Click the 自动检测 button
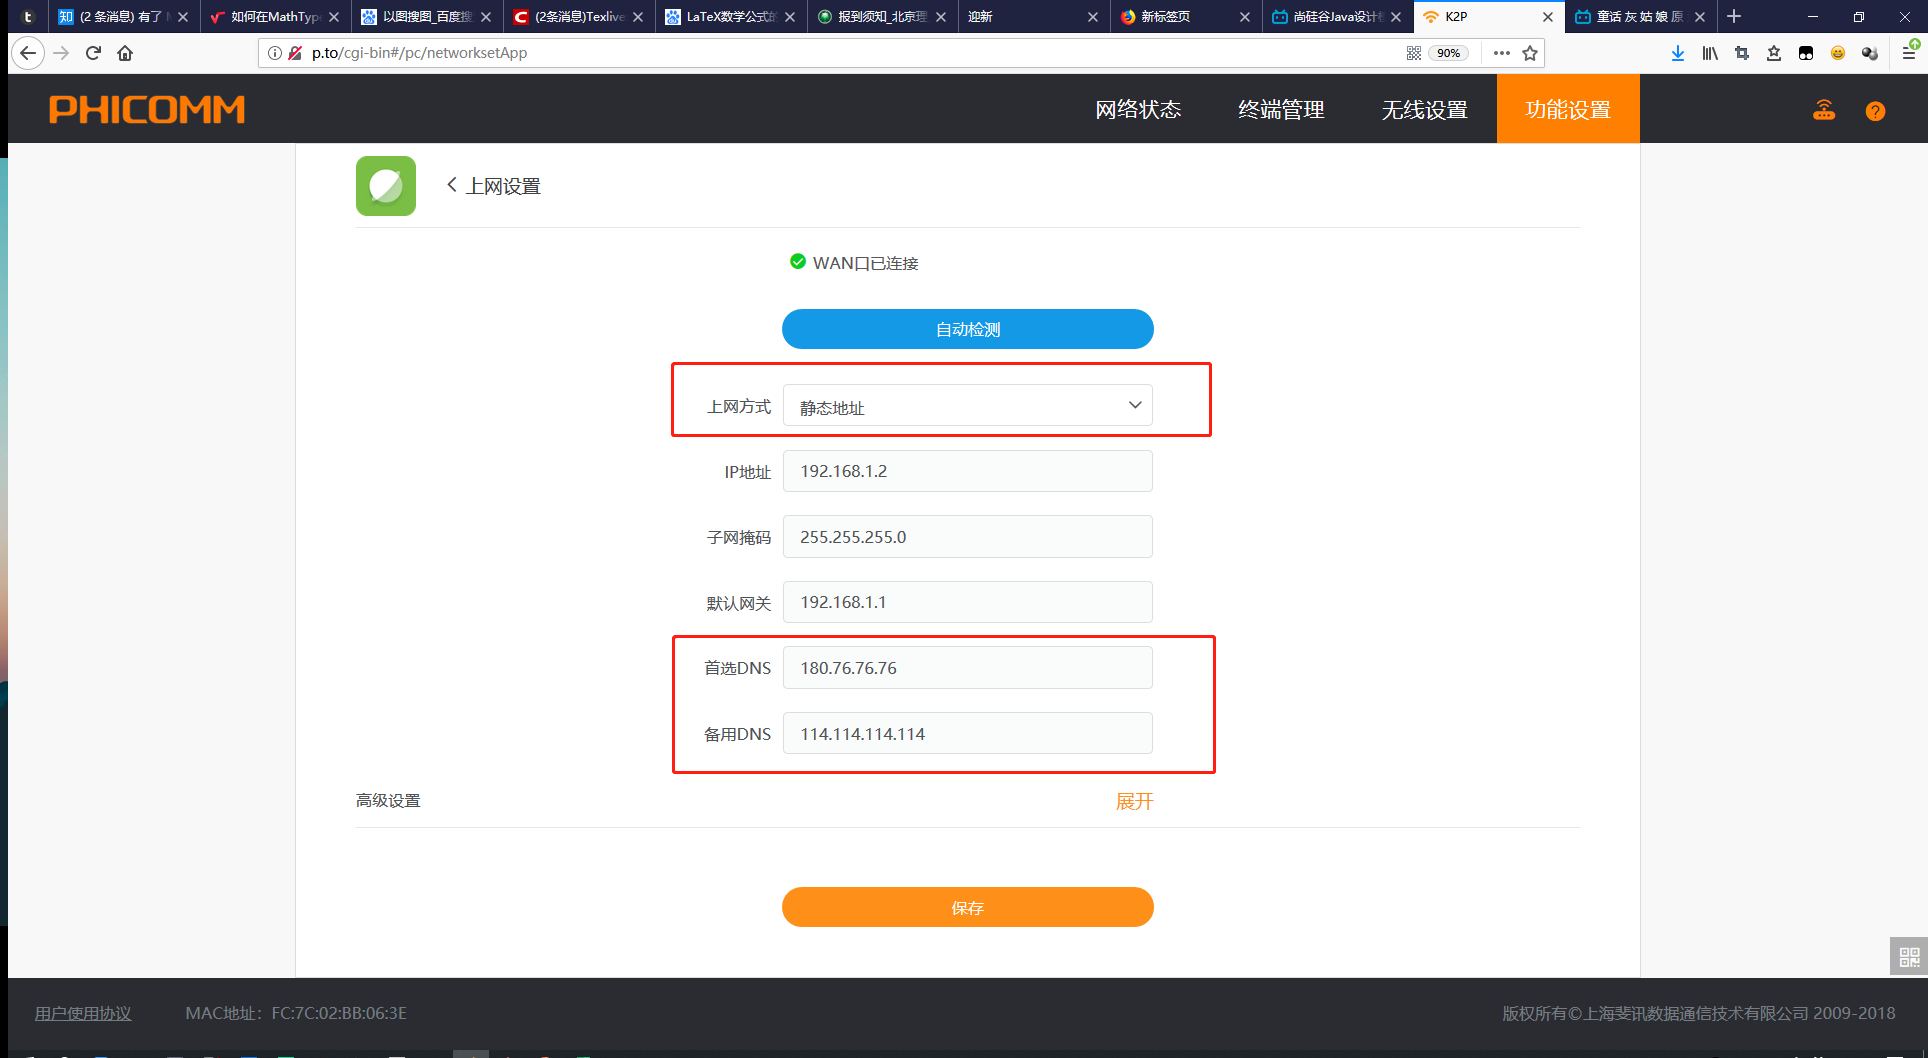Viewport: 1928px width, 1058px height. tap(967, 329)
